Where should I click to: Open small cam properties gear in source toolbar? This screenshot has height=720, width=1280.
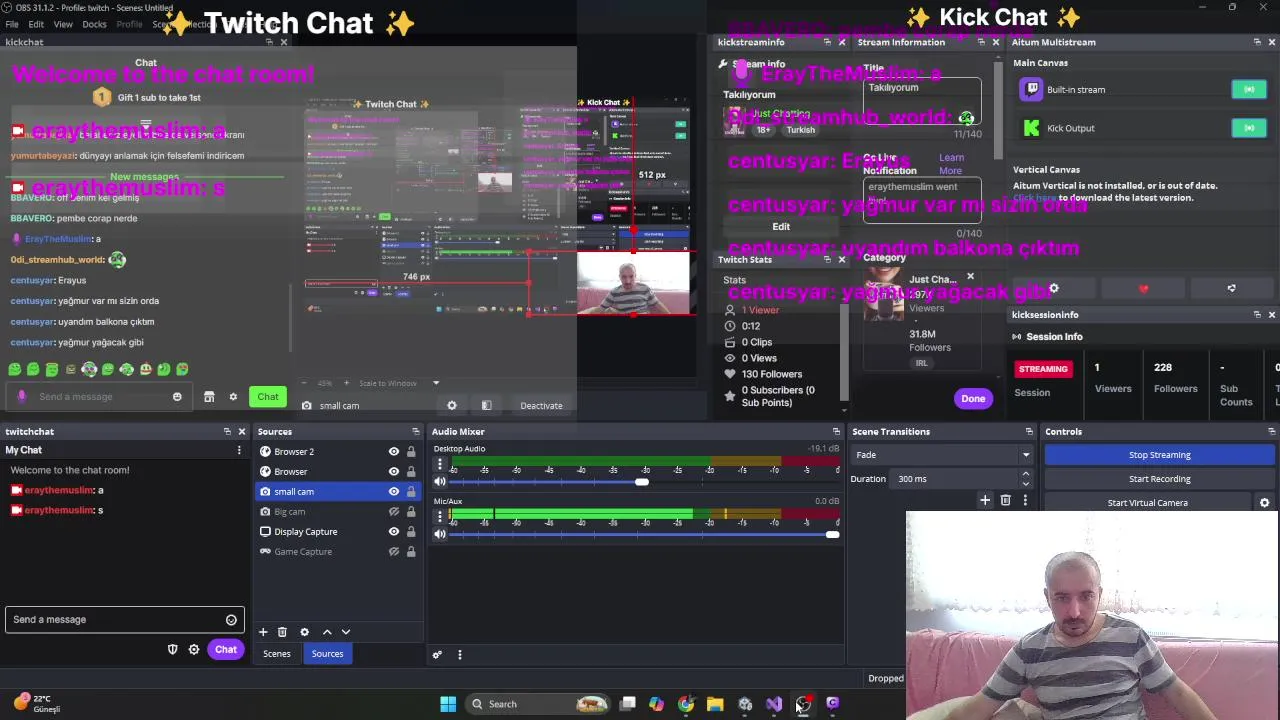pos(452,406)
